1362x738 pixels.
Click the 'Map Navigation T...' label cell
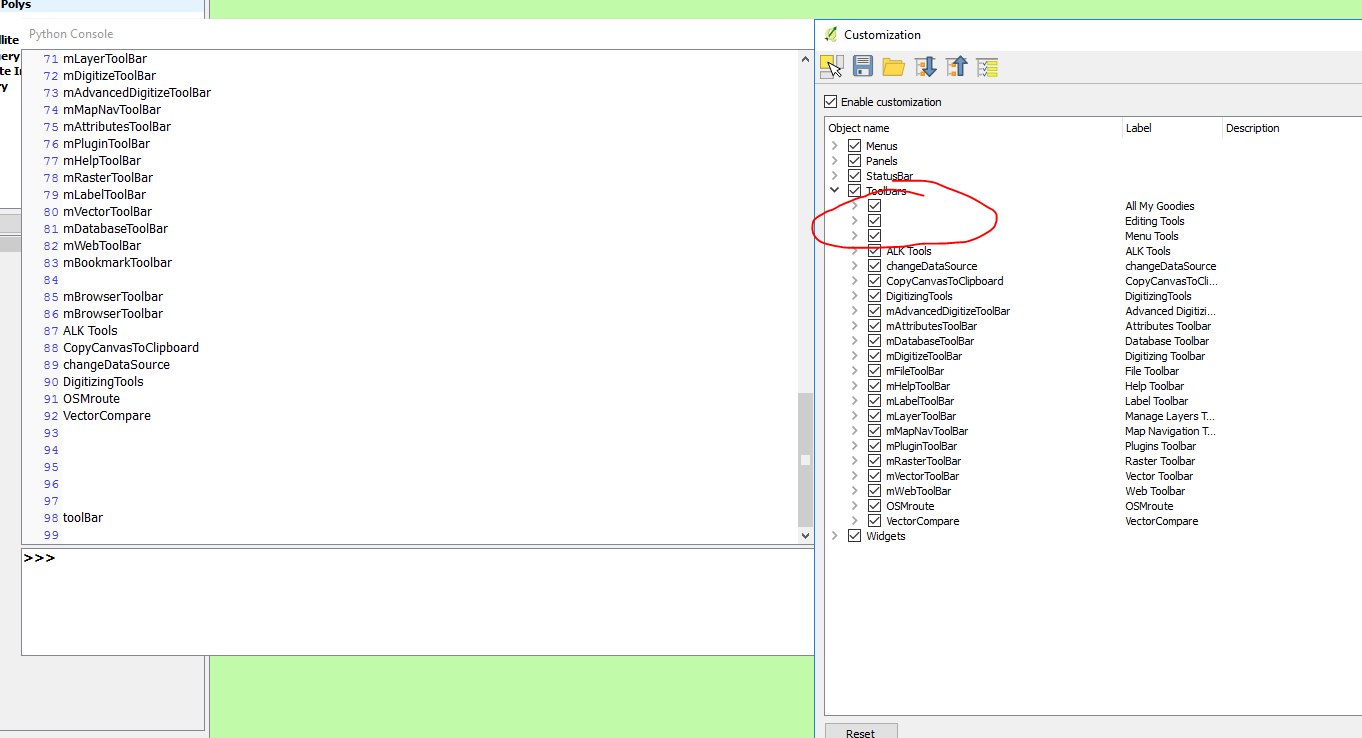point(1170,431)
